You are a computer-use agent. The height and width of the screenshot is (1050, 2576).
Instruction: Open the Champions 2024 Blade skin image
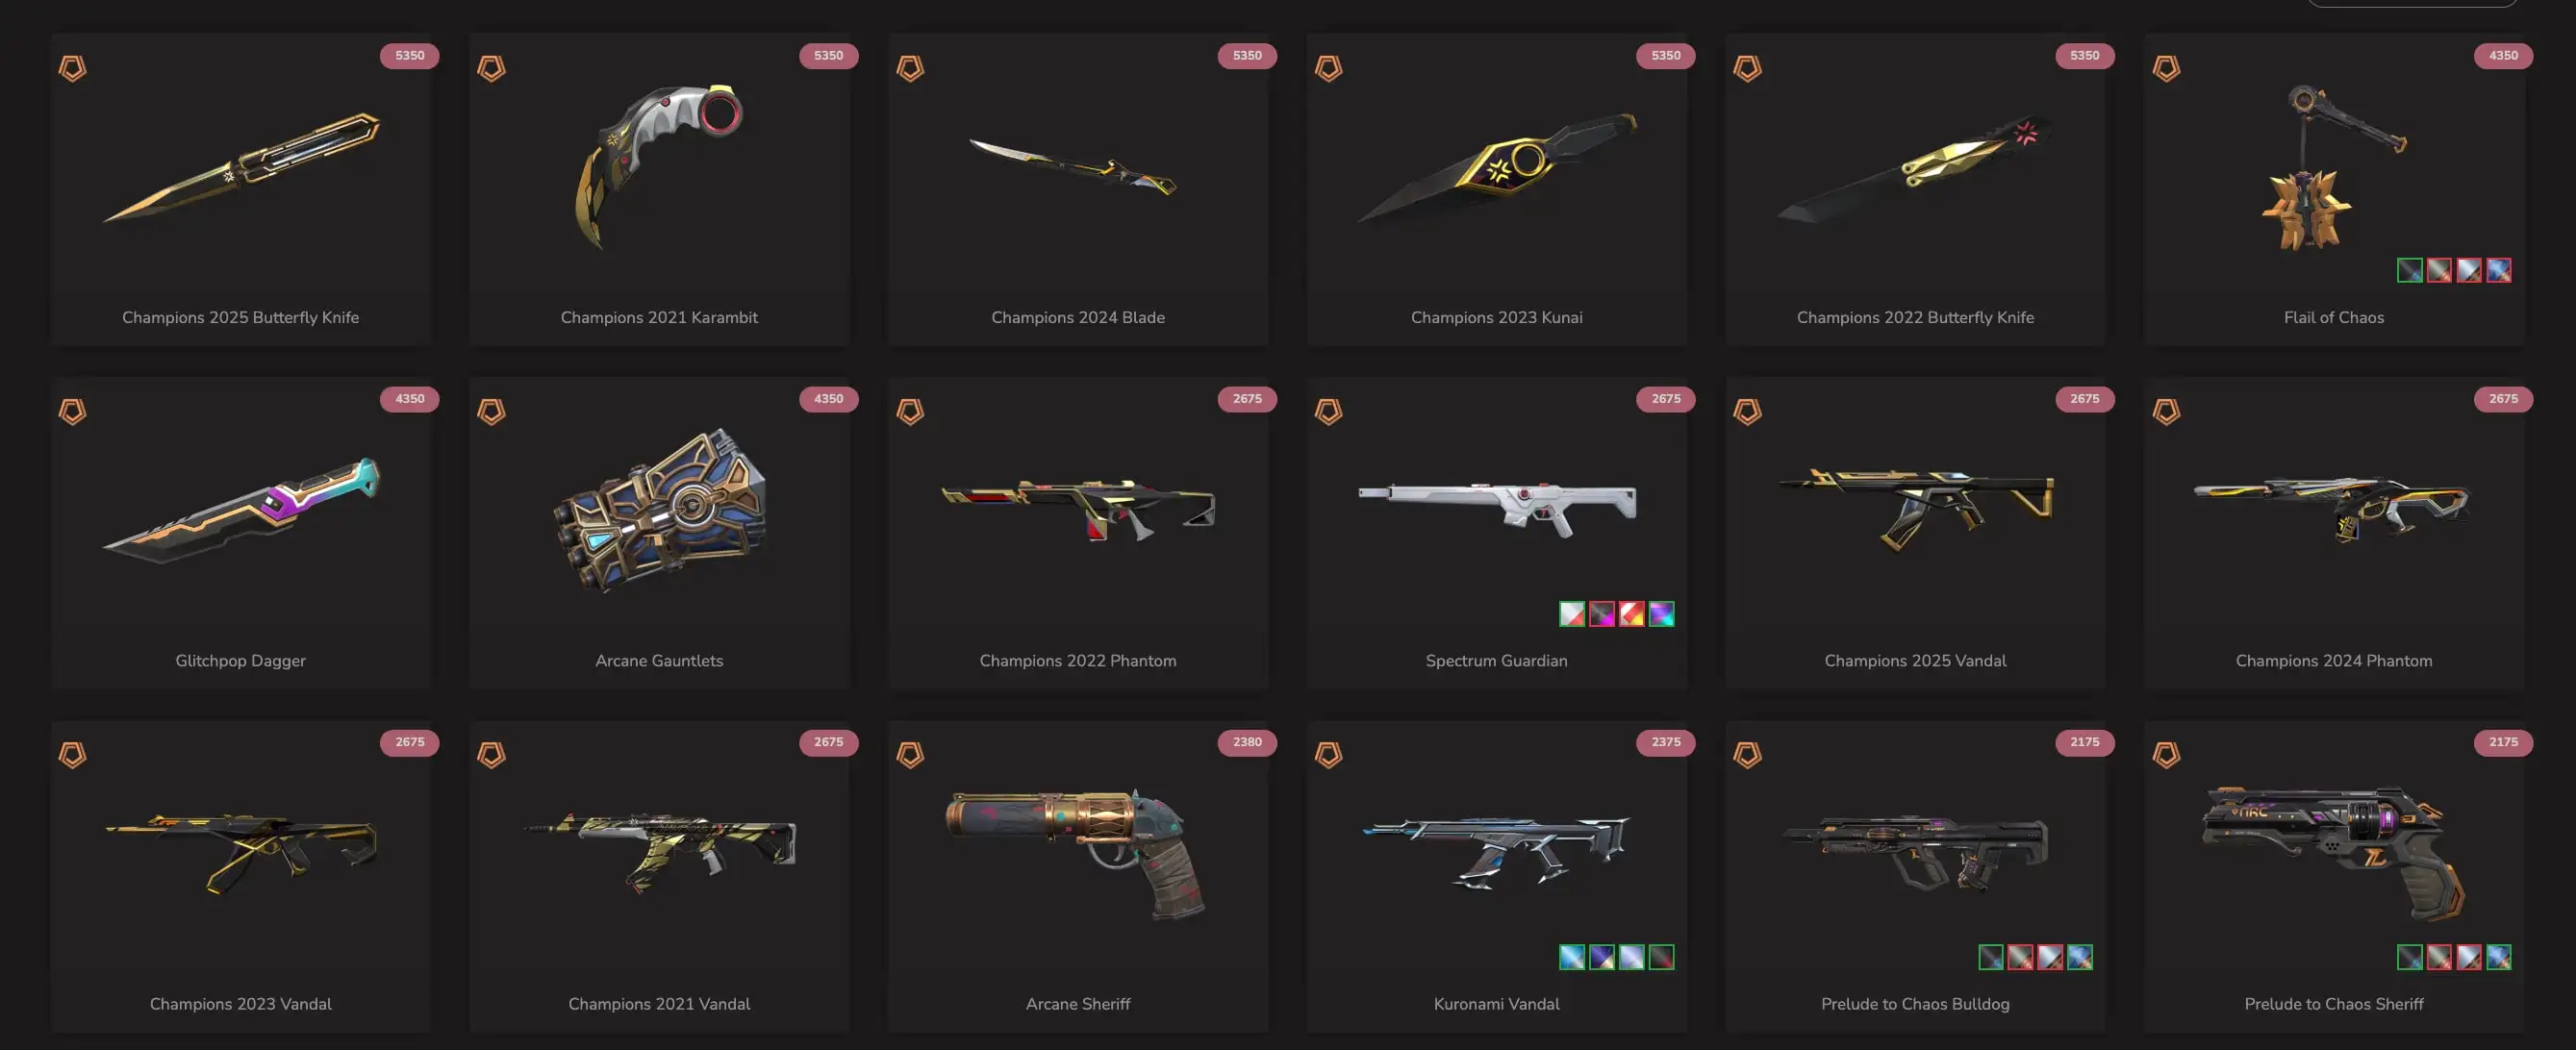(1074, 166)
